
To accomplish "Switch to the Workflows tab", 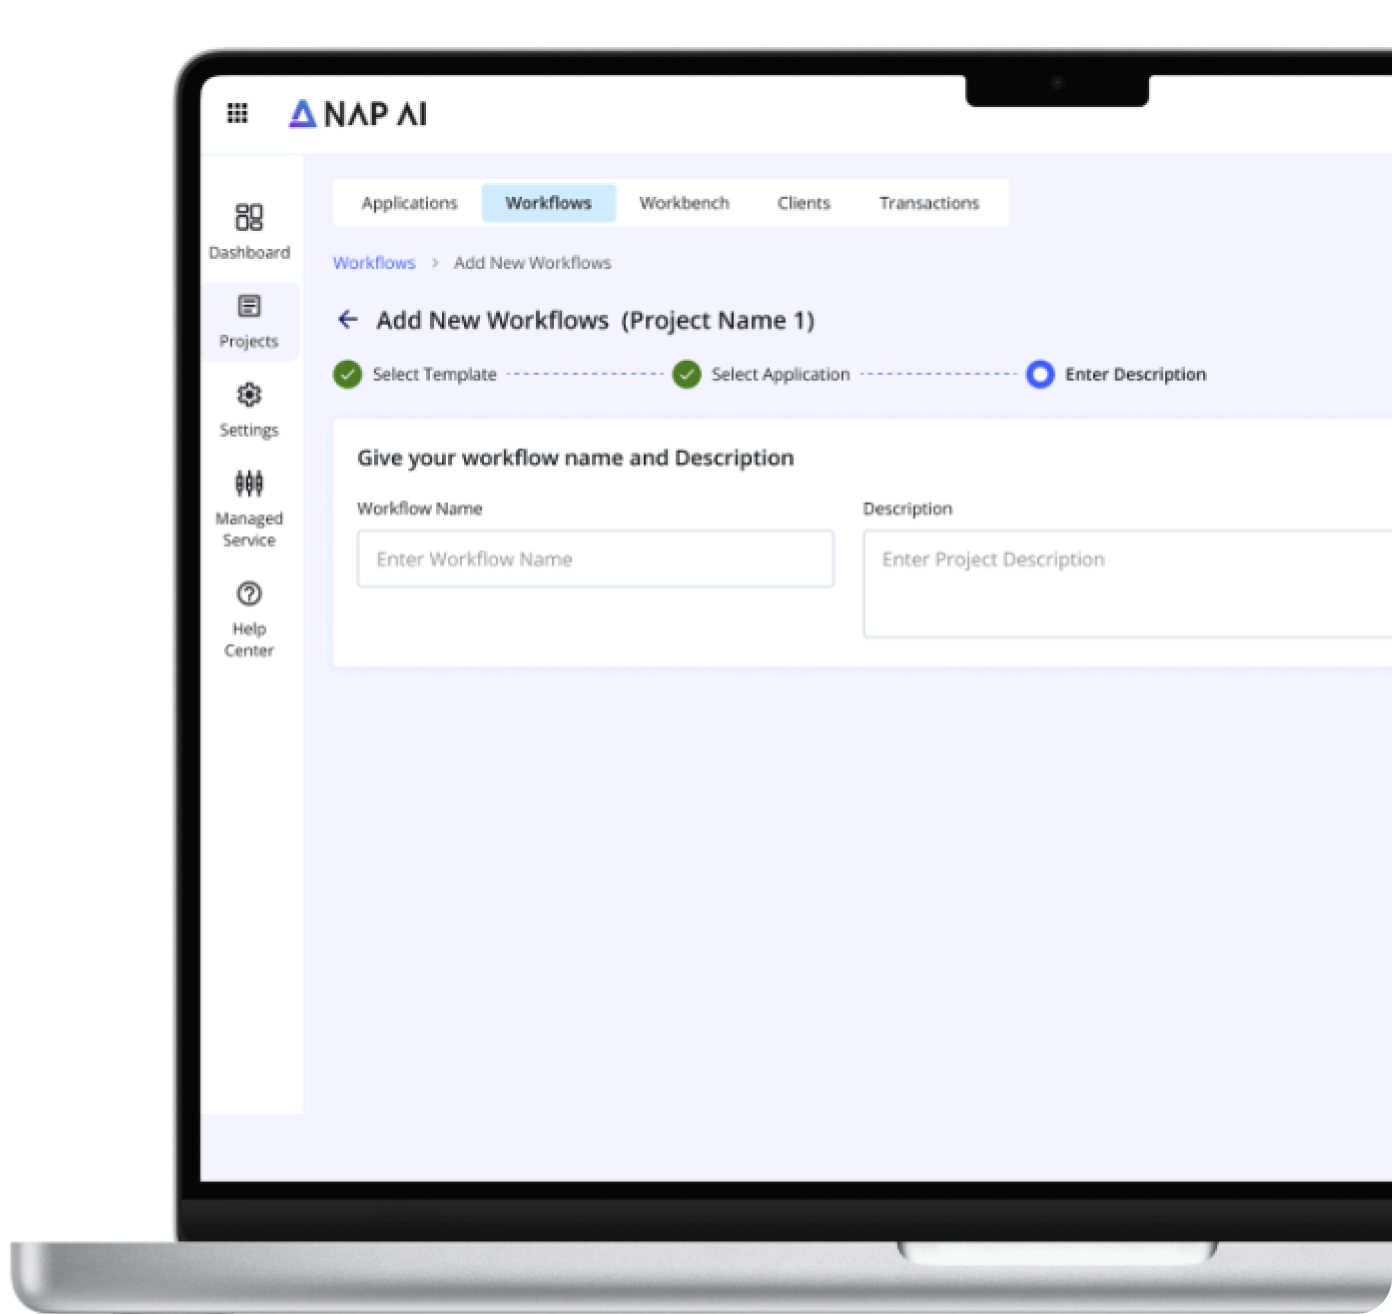I will [x=548, y=203].
